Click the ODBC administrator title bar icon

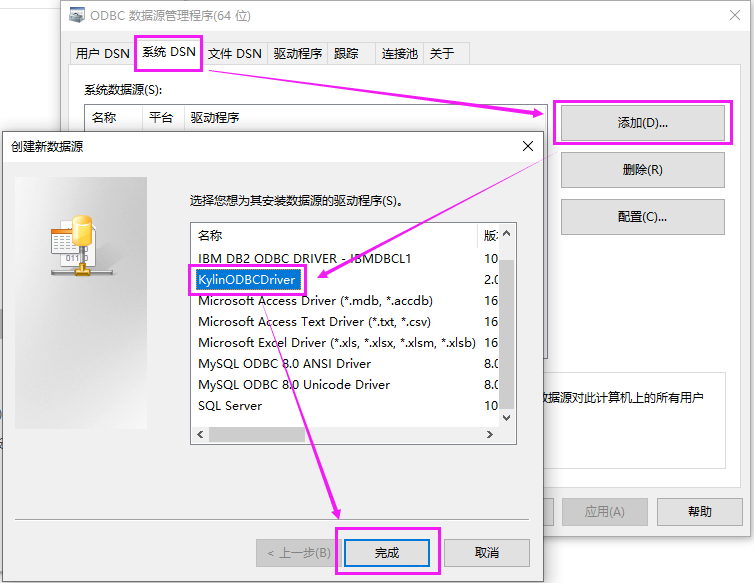click(77, 15)
